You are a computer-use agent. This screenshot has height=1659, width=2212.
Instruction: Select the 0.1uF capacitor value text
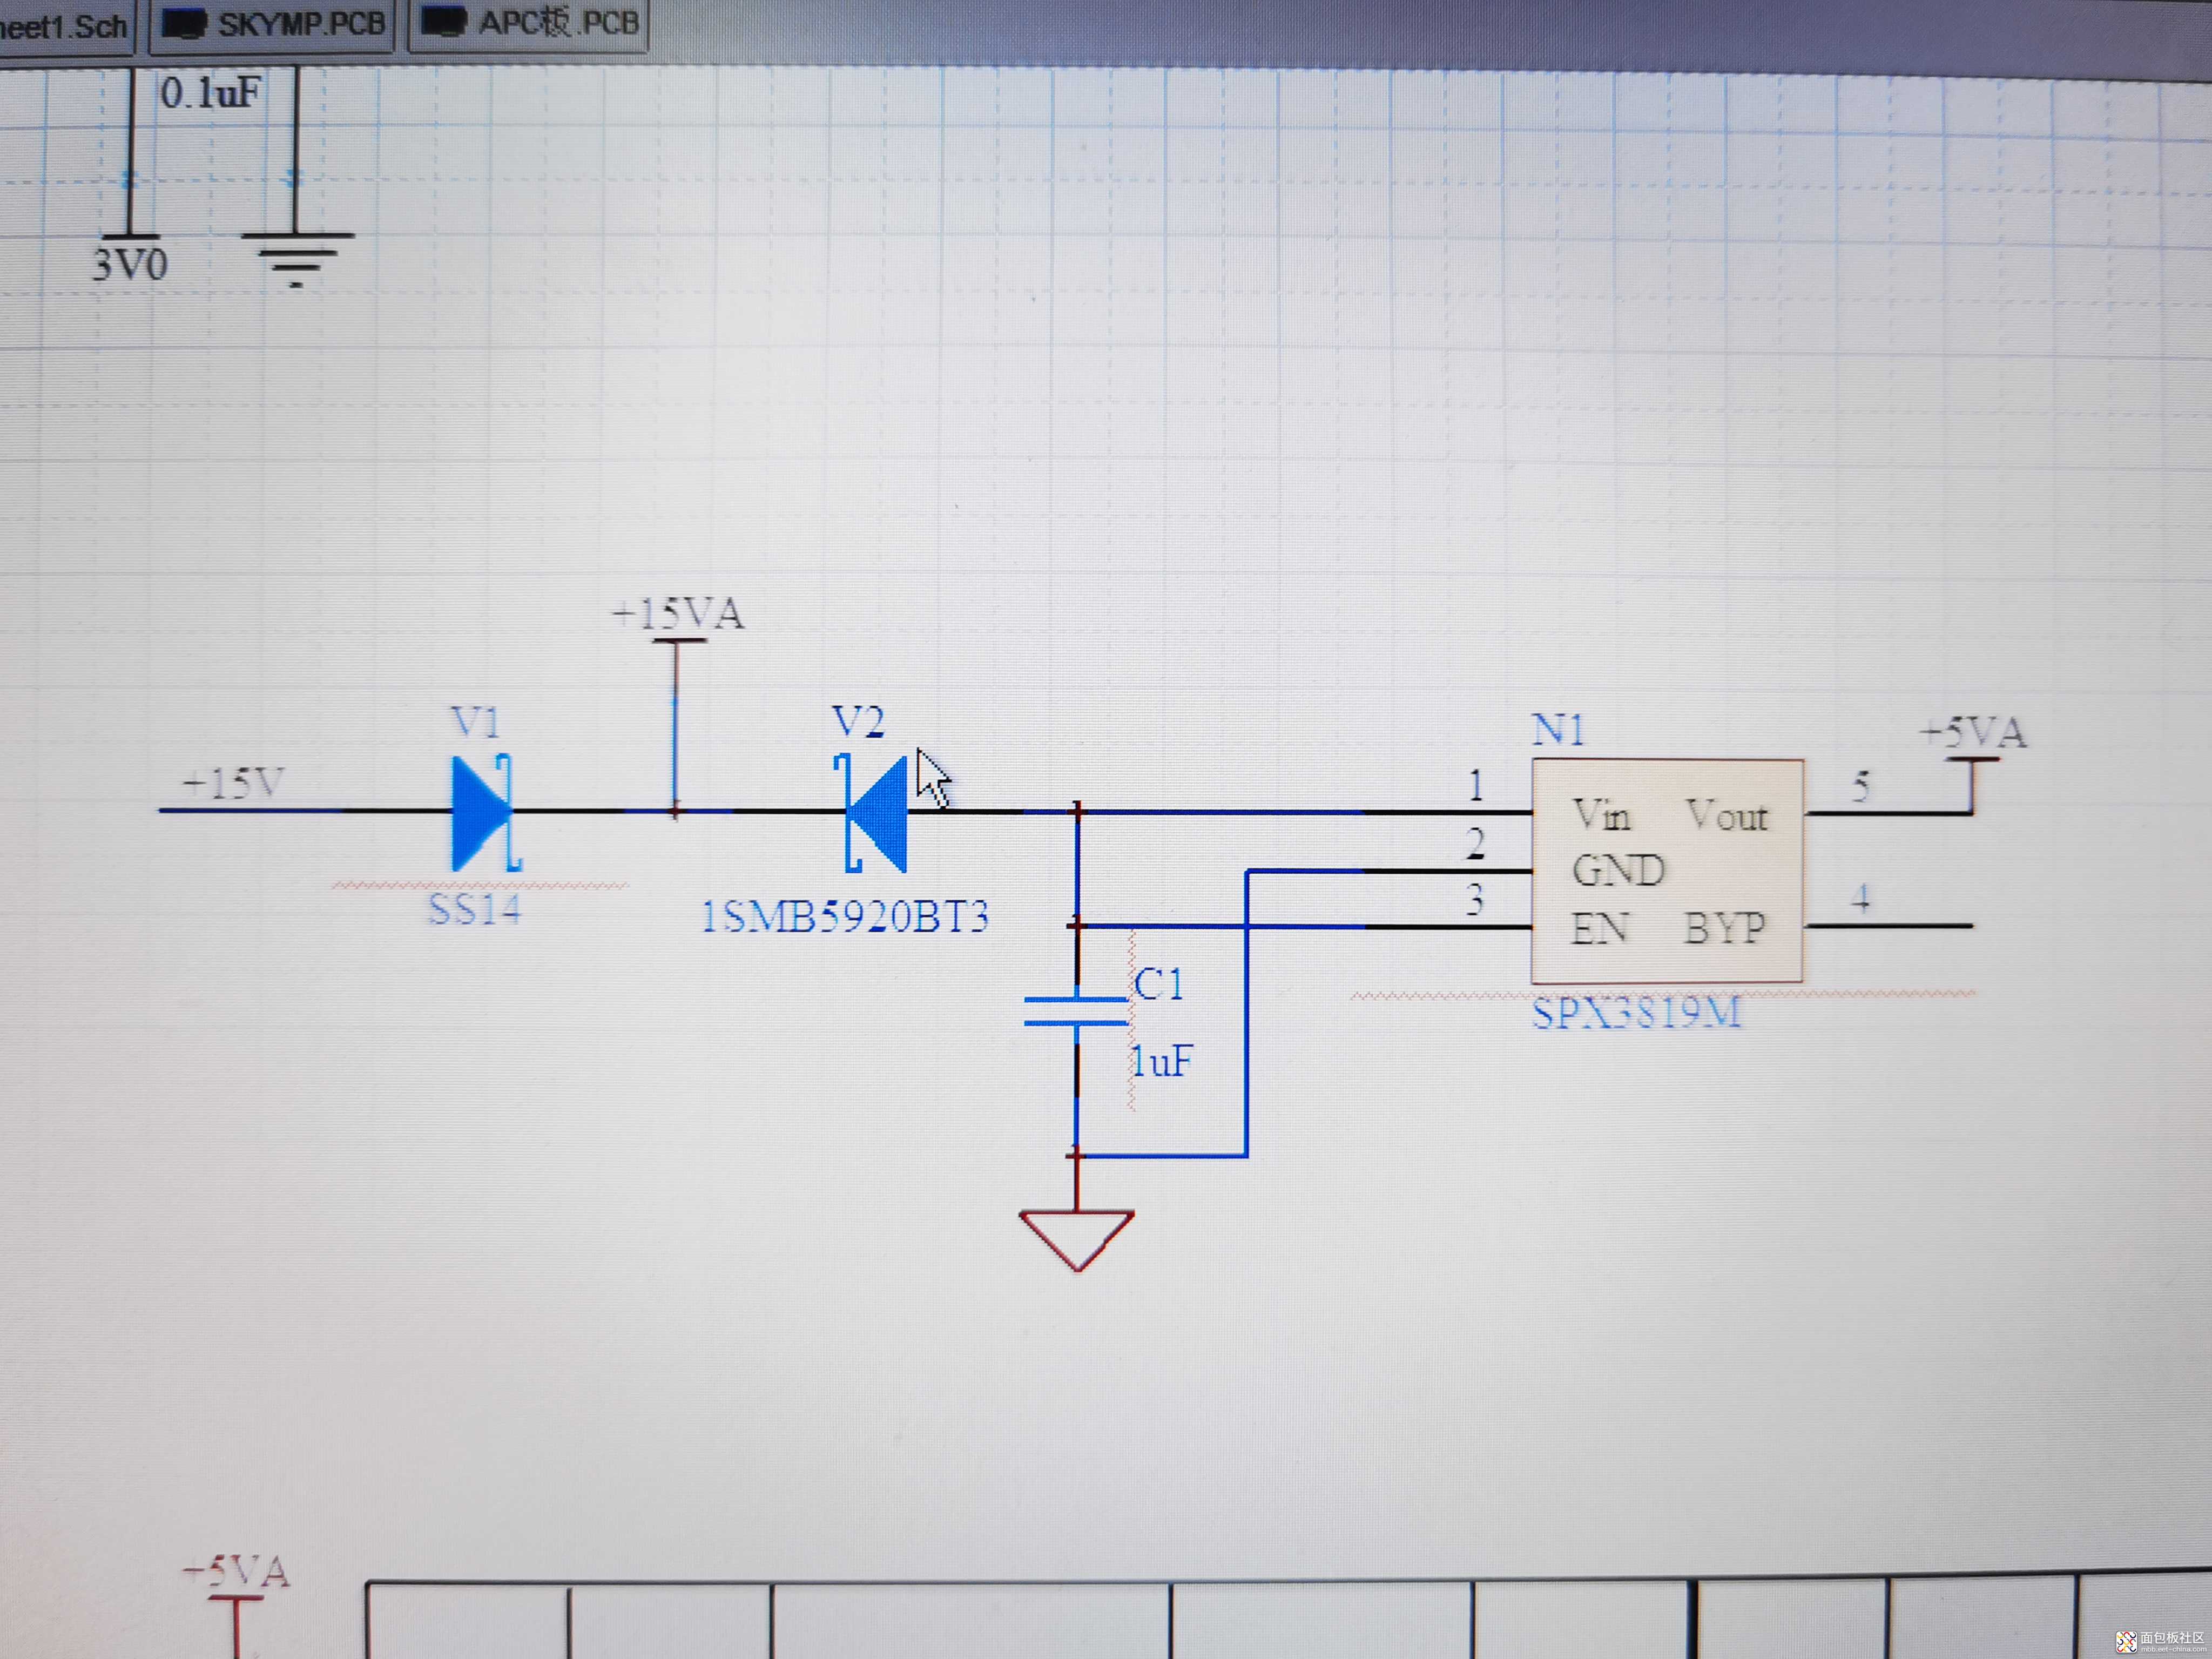[x=211, y=93]
